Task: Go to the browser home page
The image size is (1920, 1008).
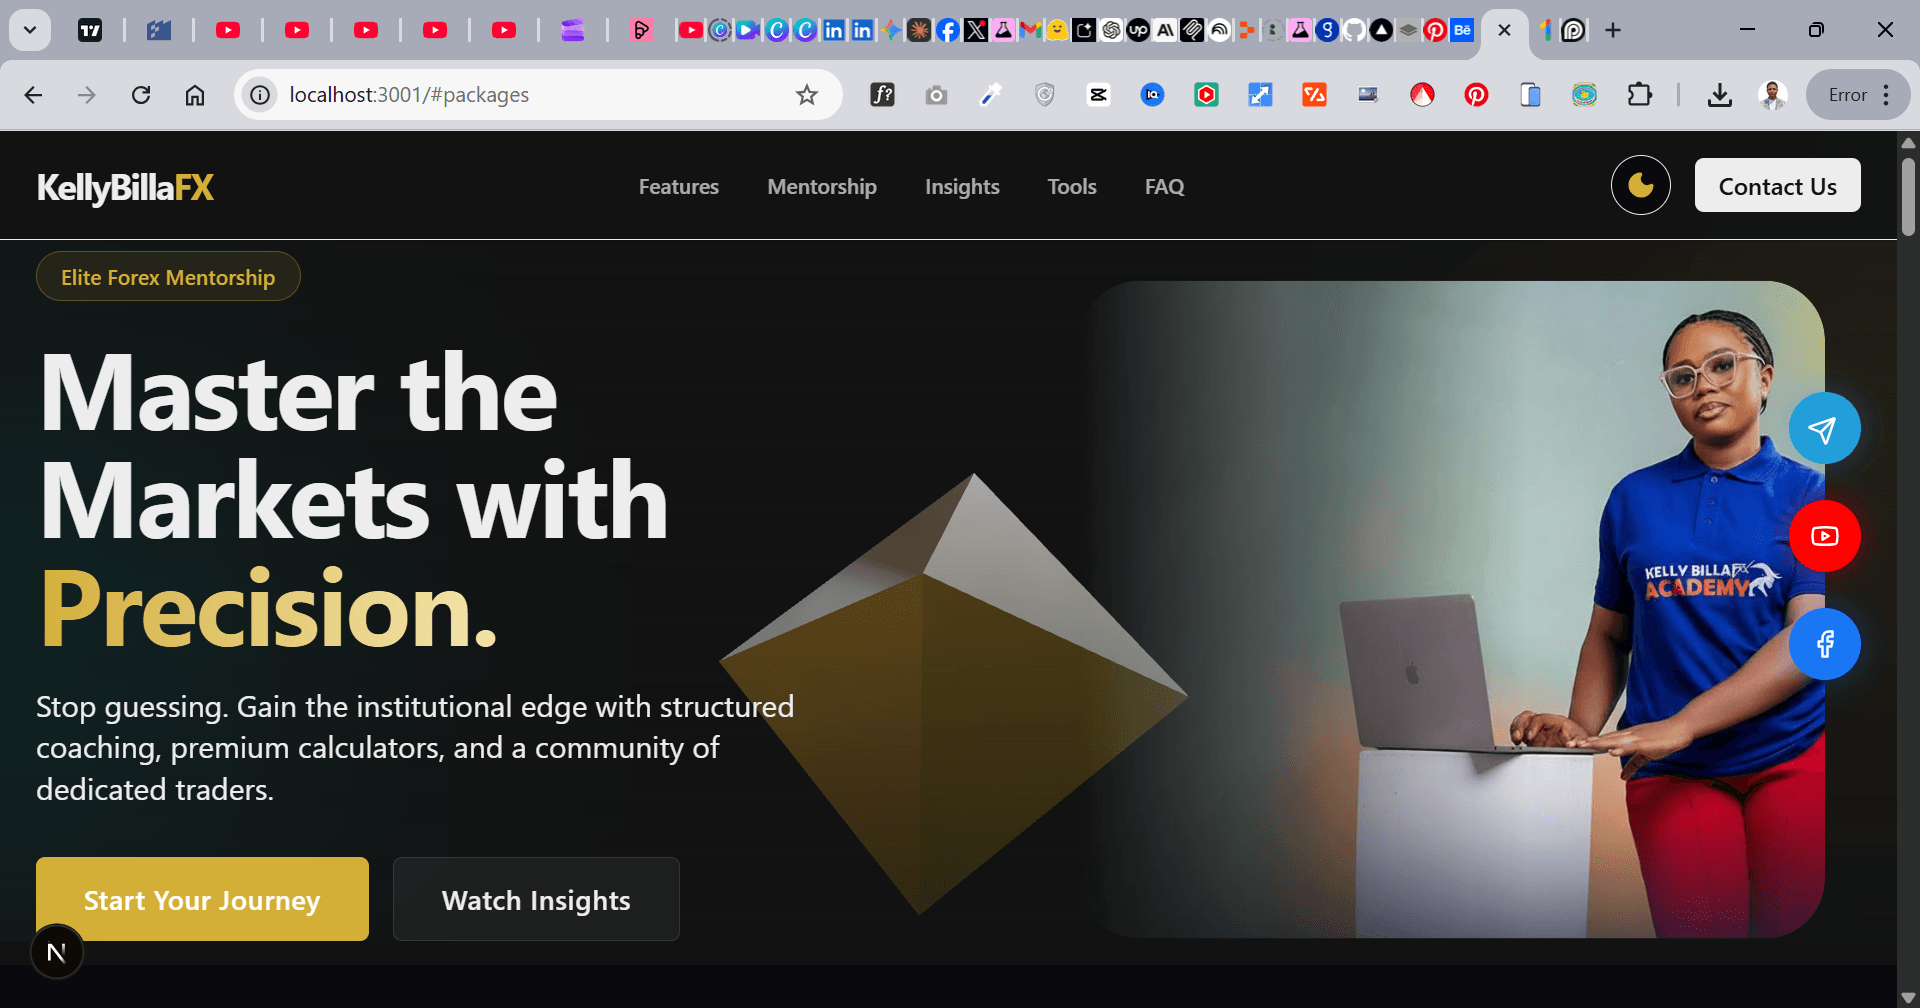Action: tap(195, 95)
